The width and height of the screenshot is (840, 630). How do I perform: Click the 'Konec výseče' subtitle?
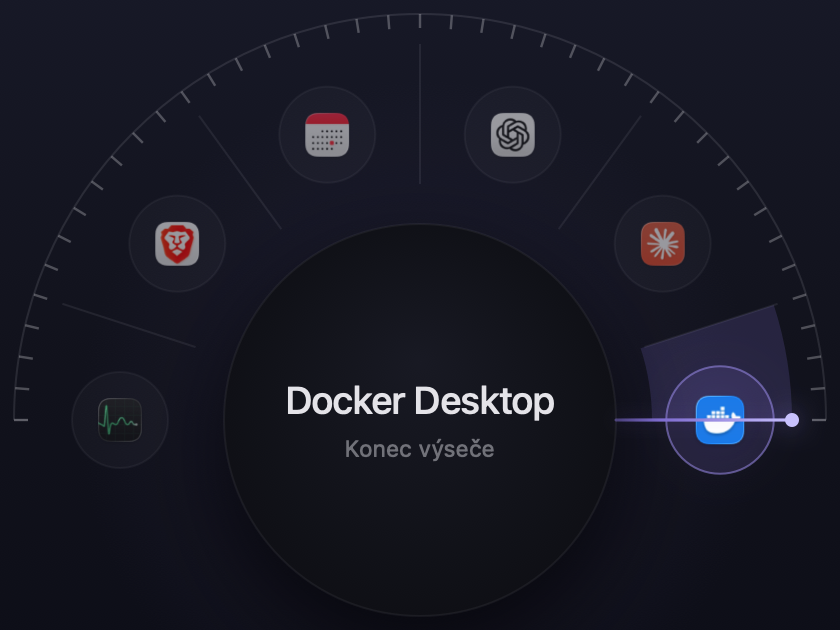[x=419, y=449]
